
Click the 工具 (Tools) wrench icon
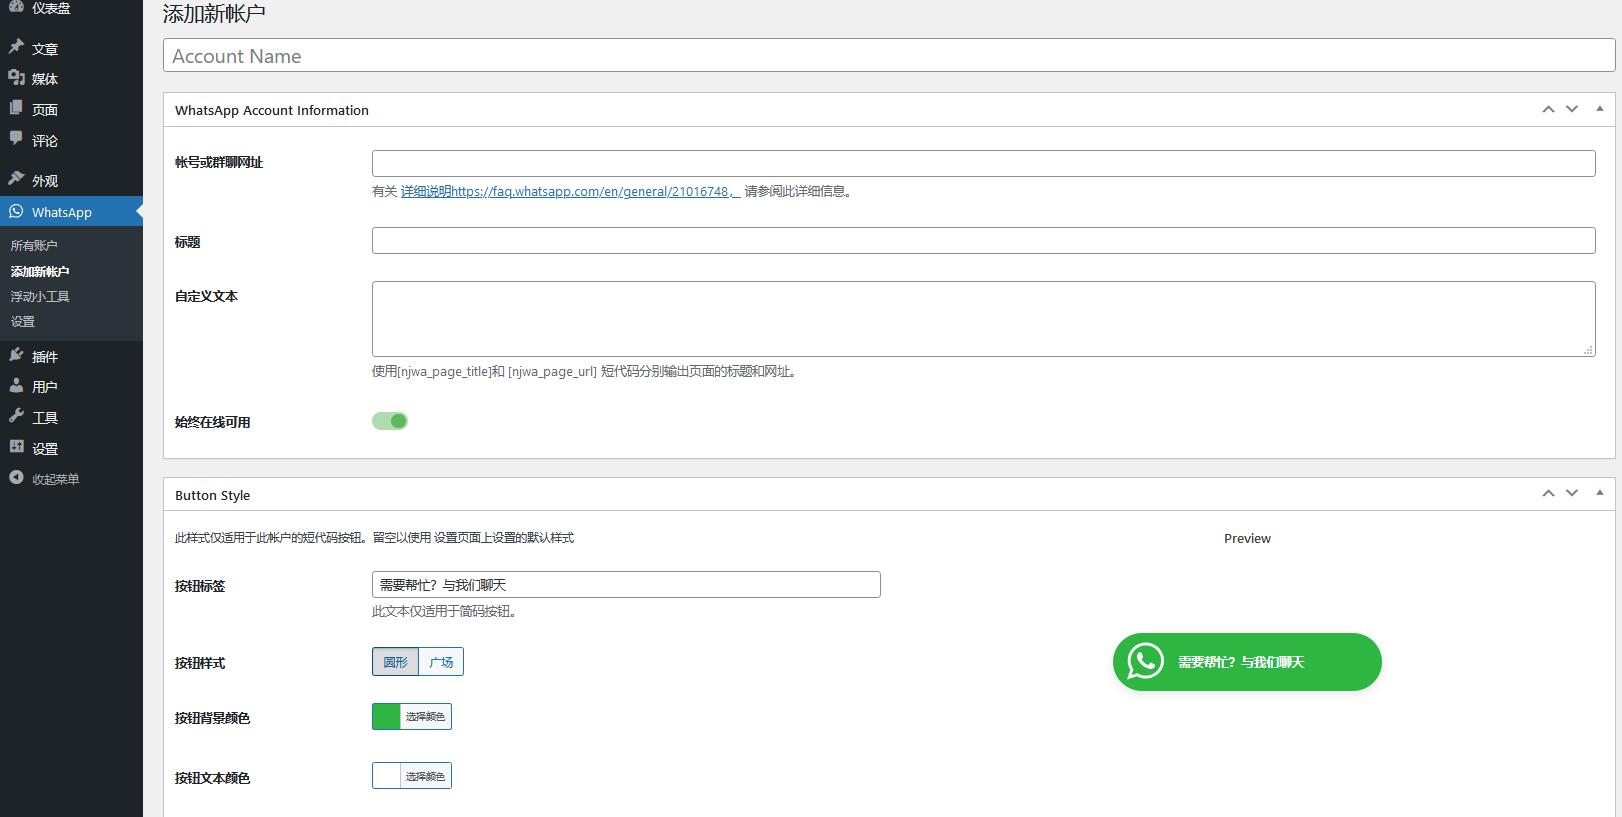16,416
